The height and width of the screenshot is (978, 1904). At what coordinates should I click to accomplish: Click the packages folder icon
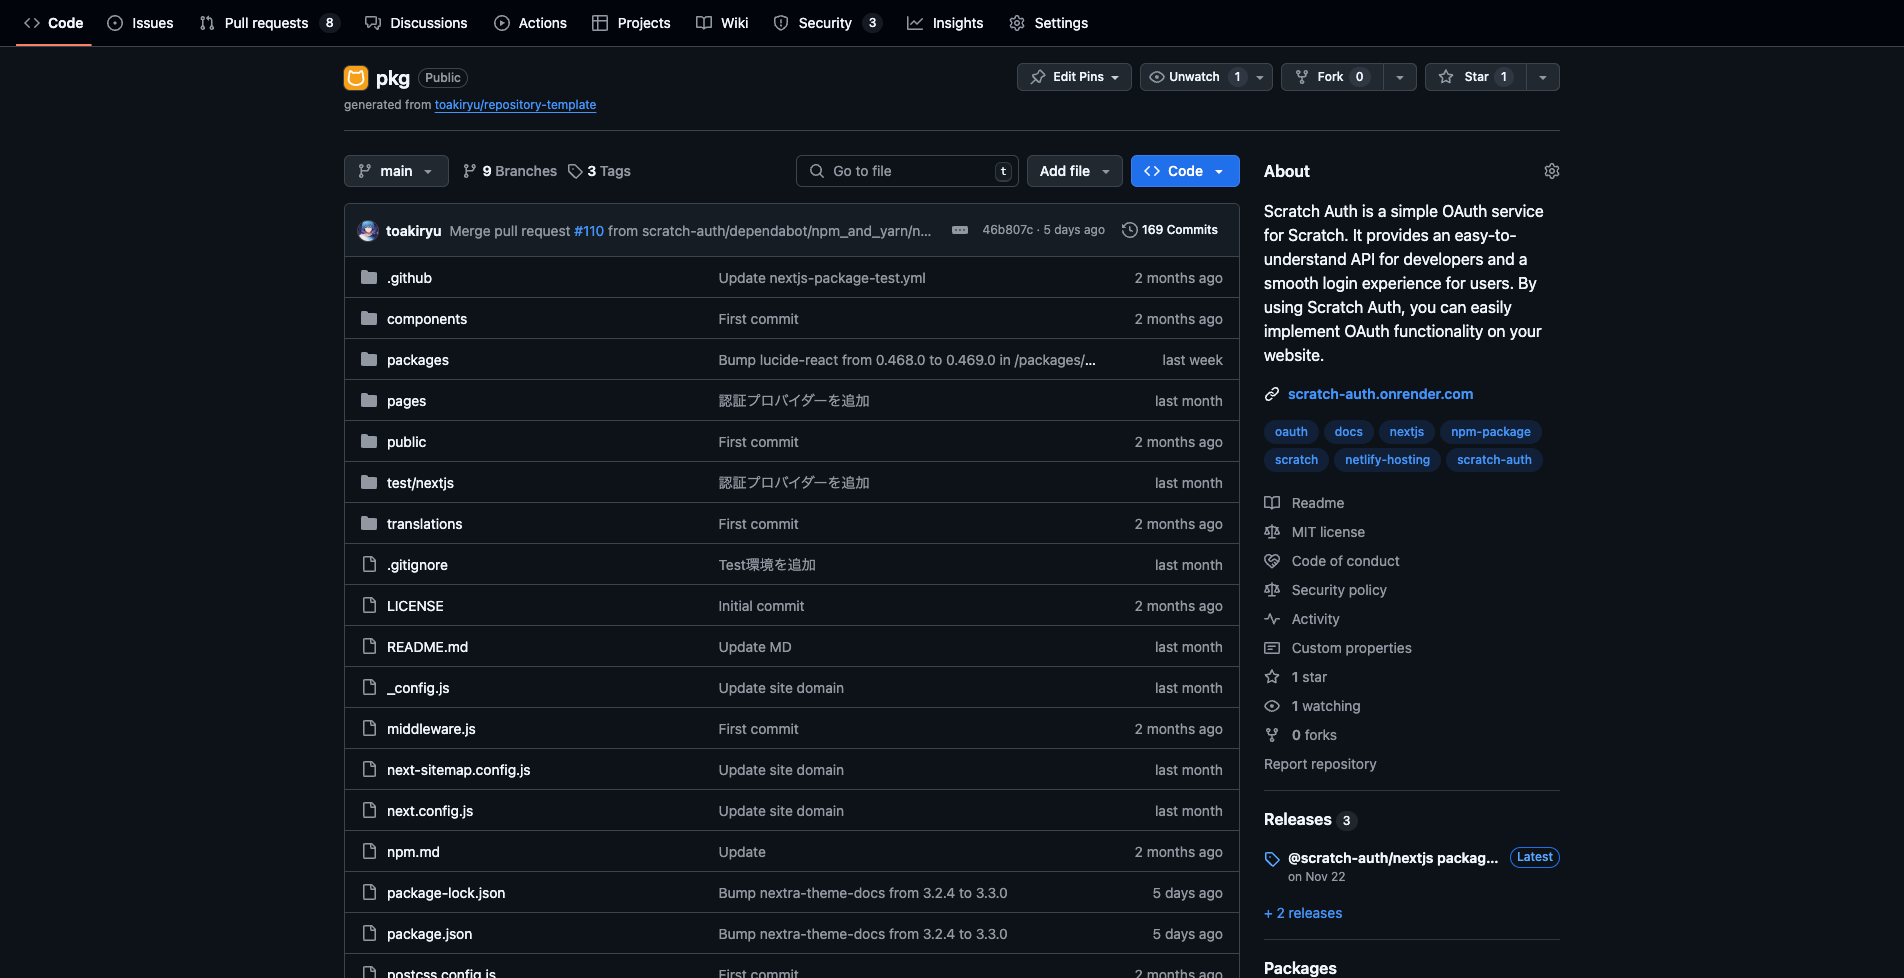369,359
